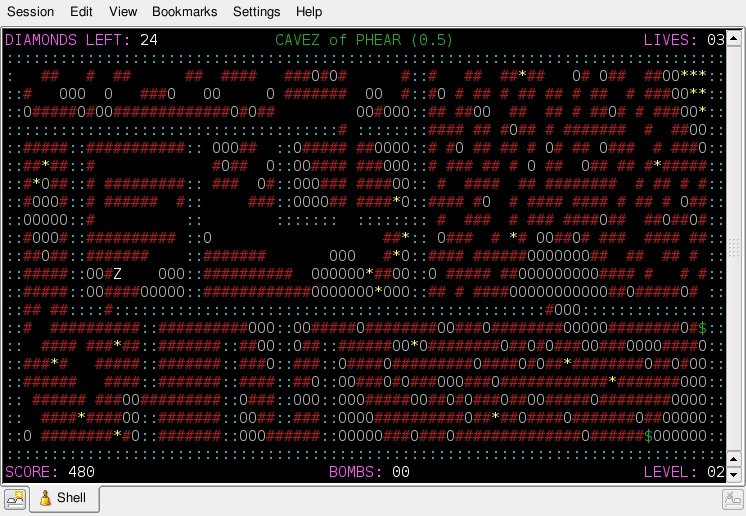Click the white Z player character
Screen dimensions: 746x516
[x=117, y=273]
